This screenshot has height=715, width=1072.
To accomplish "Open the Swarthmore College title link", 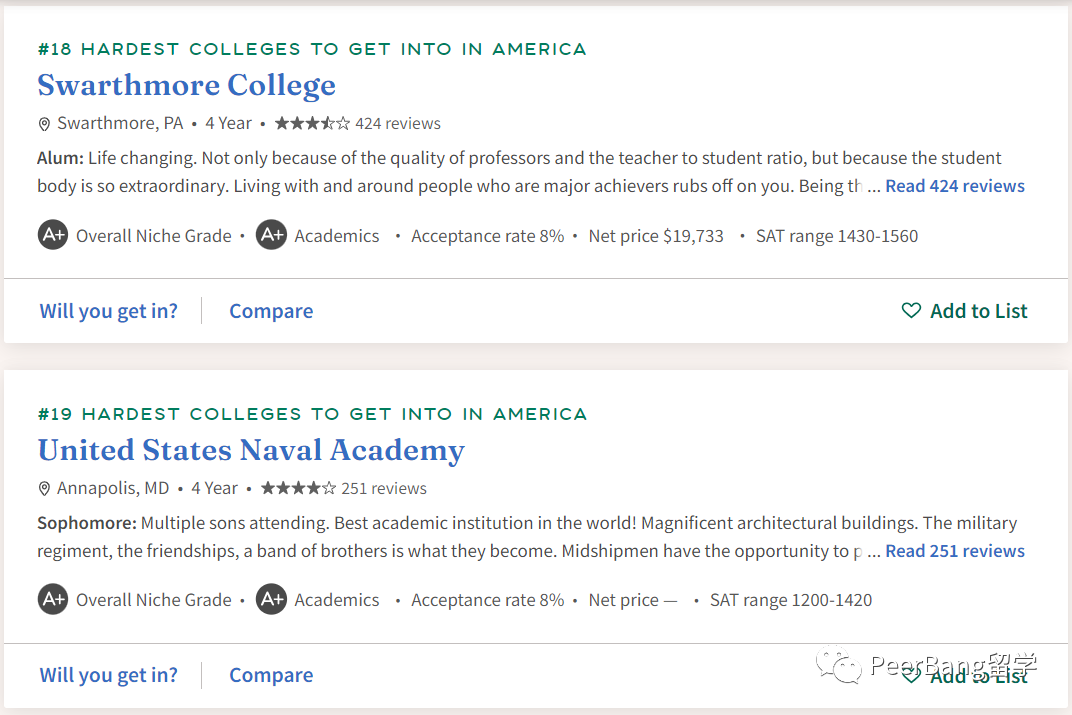I will coord(186,85).
